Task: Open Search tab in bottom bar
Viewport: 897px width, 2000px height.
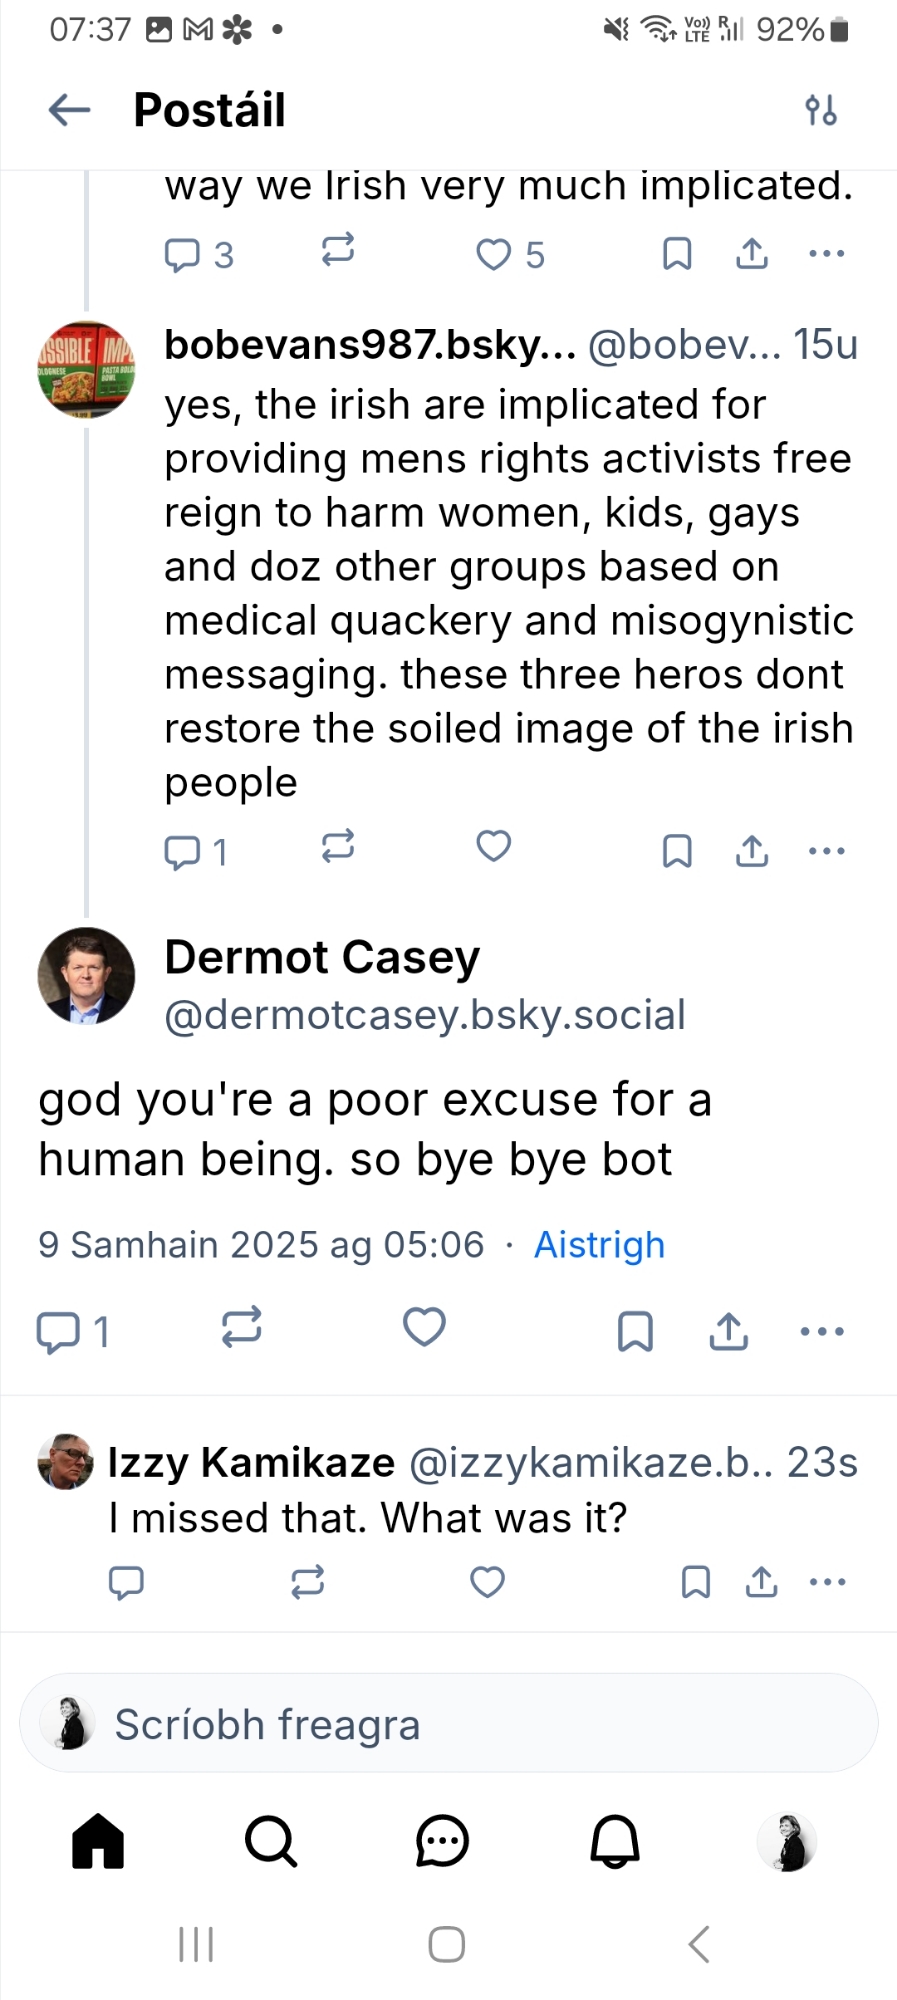Action: pos(270,1841)
